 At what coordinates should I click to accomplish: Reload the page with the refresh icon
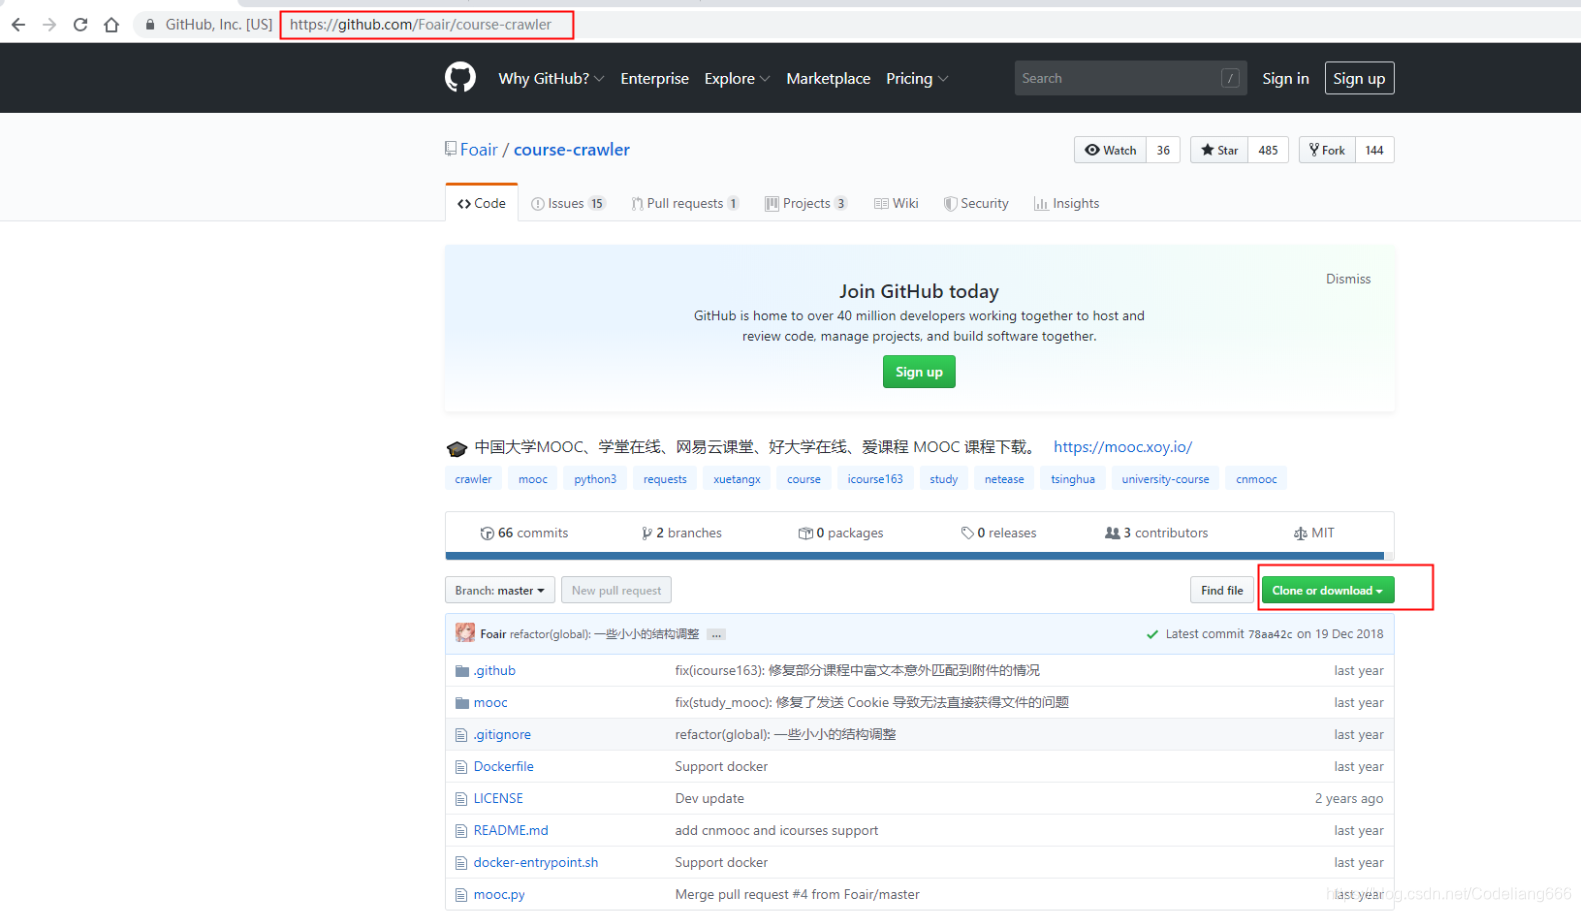[80, 24]
